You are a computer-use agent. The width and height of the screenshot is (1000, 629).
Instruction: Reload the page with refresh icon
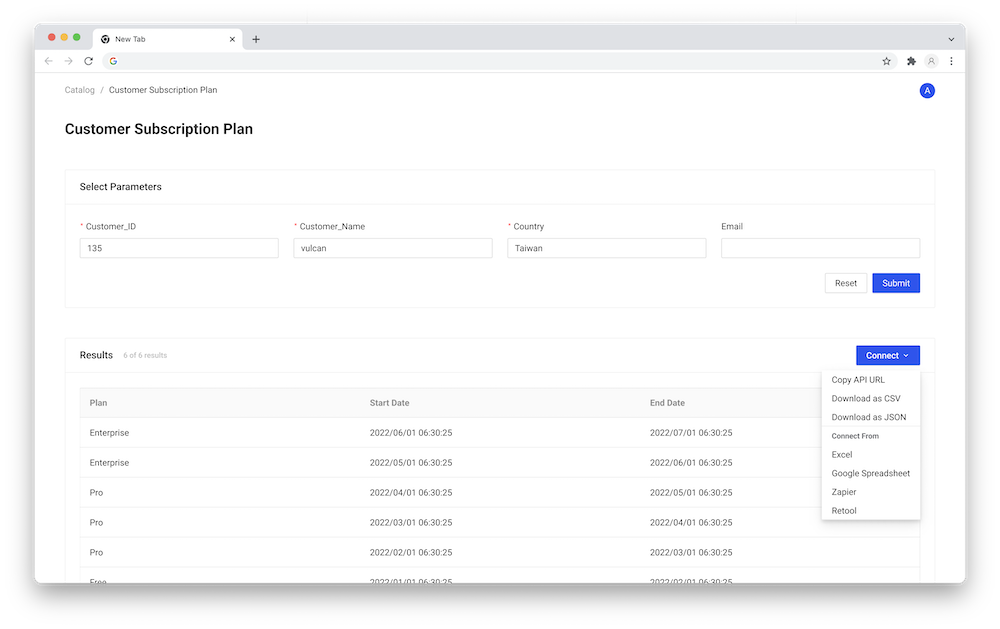88,61
